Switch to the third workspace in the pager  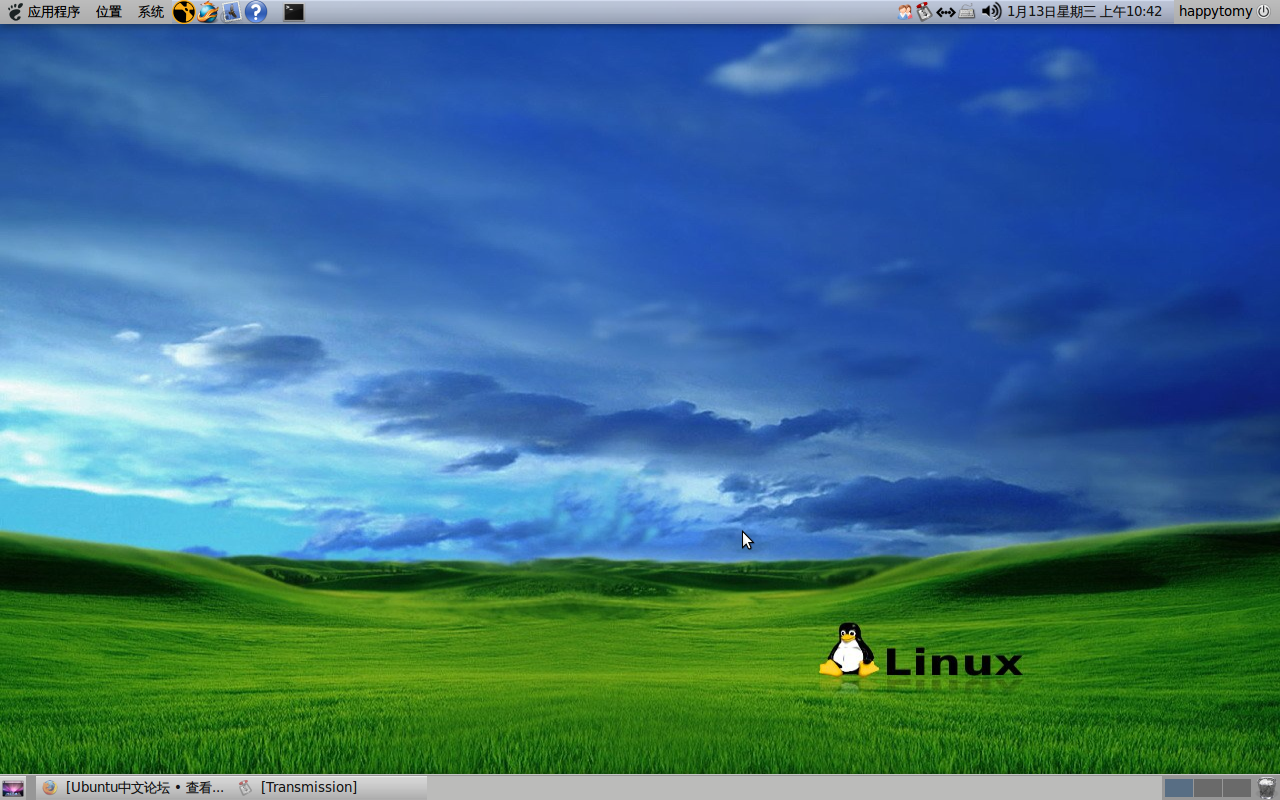1237,788
